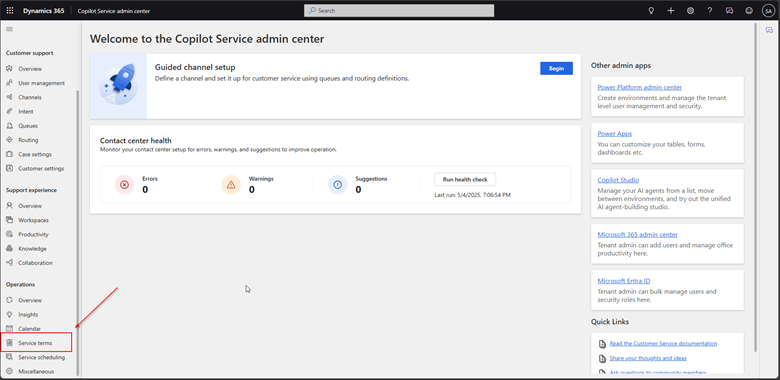Click the blue Suggestions icon
Screen dimensions: 780x380
coord(338,185)
